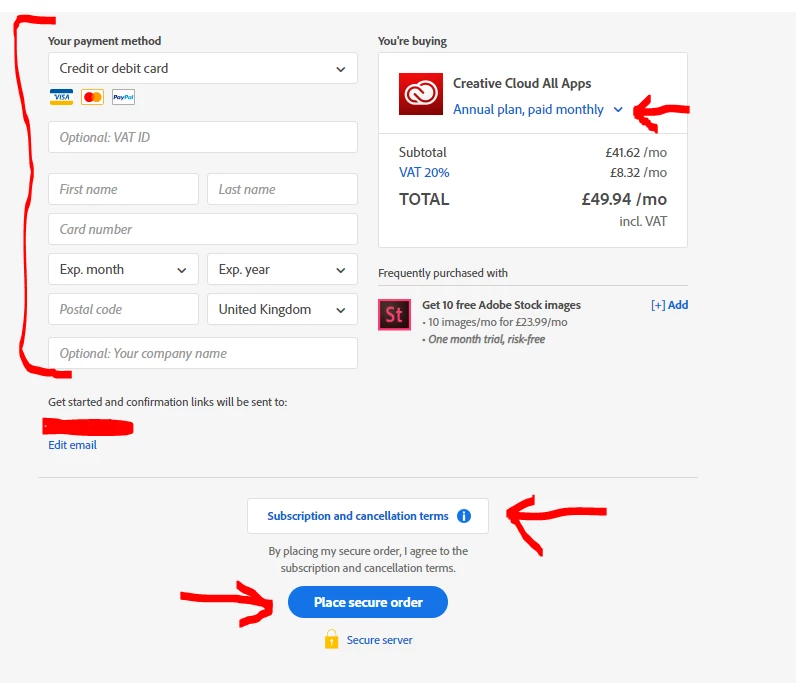Click the PayPal payment icon
796x683 pixels.
tap(123, 96)
